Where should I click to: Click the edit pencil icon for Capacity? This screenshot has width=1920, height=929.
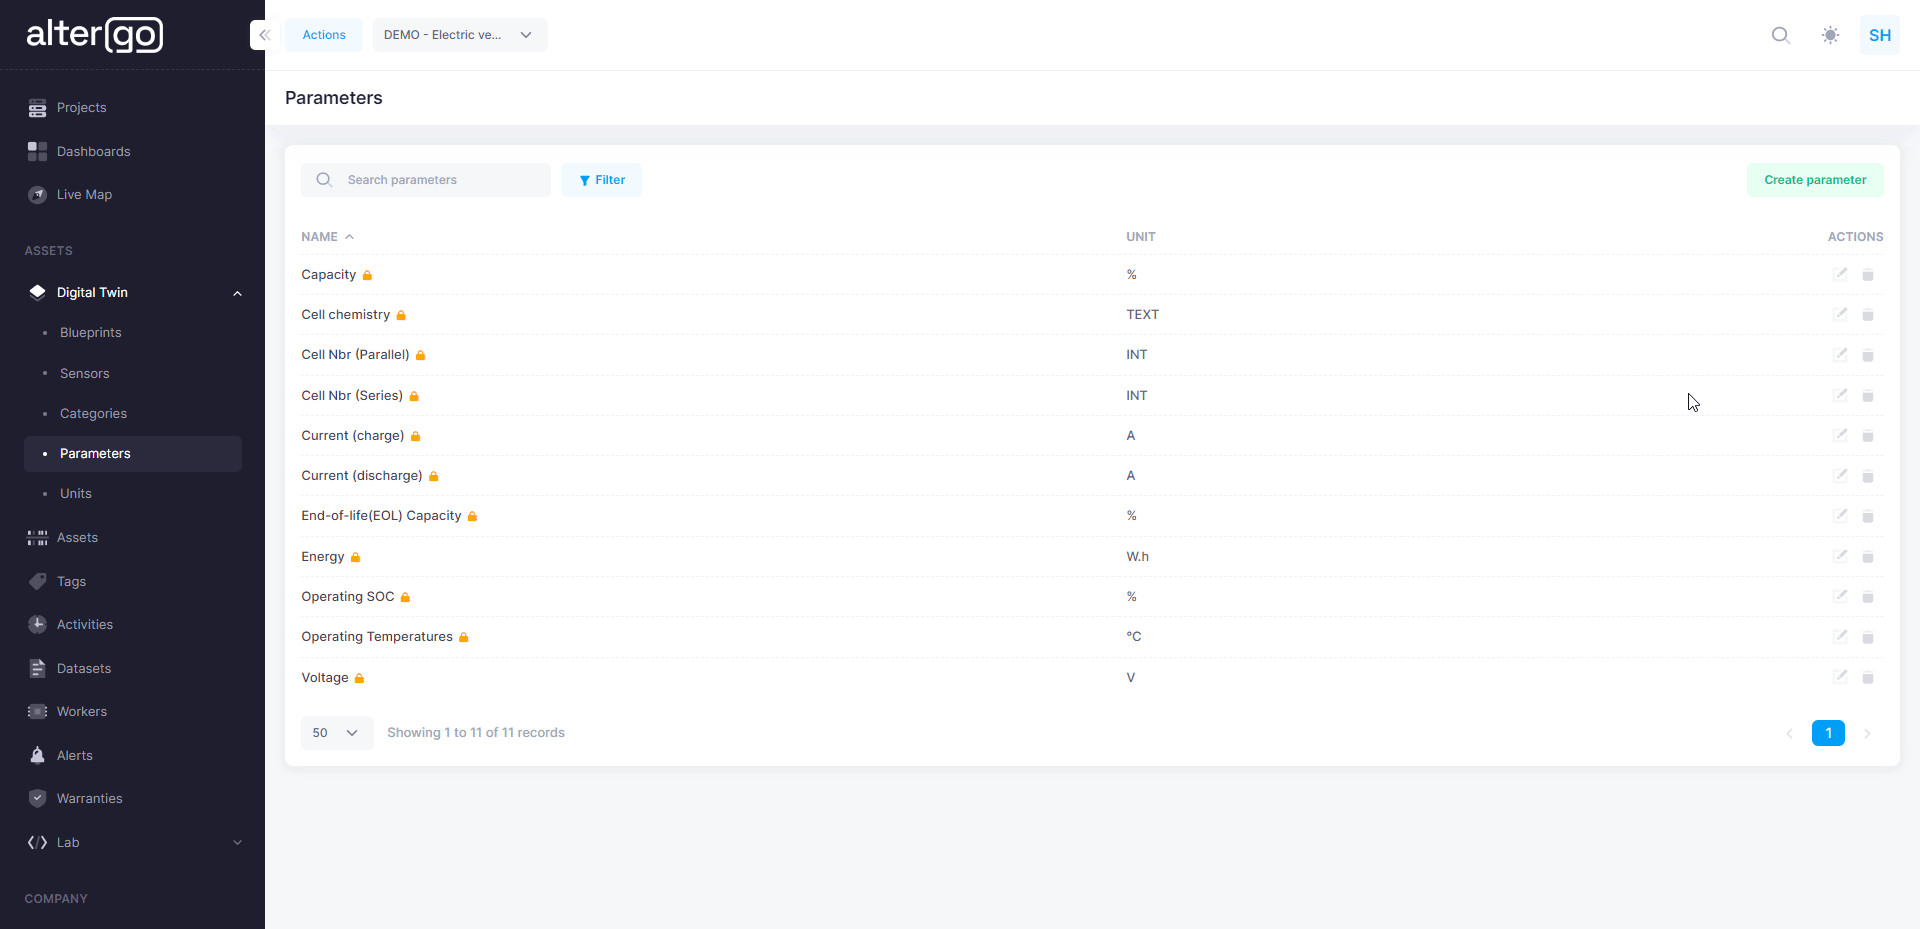(1840, 274)
